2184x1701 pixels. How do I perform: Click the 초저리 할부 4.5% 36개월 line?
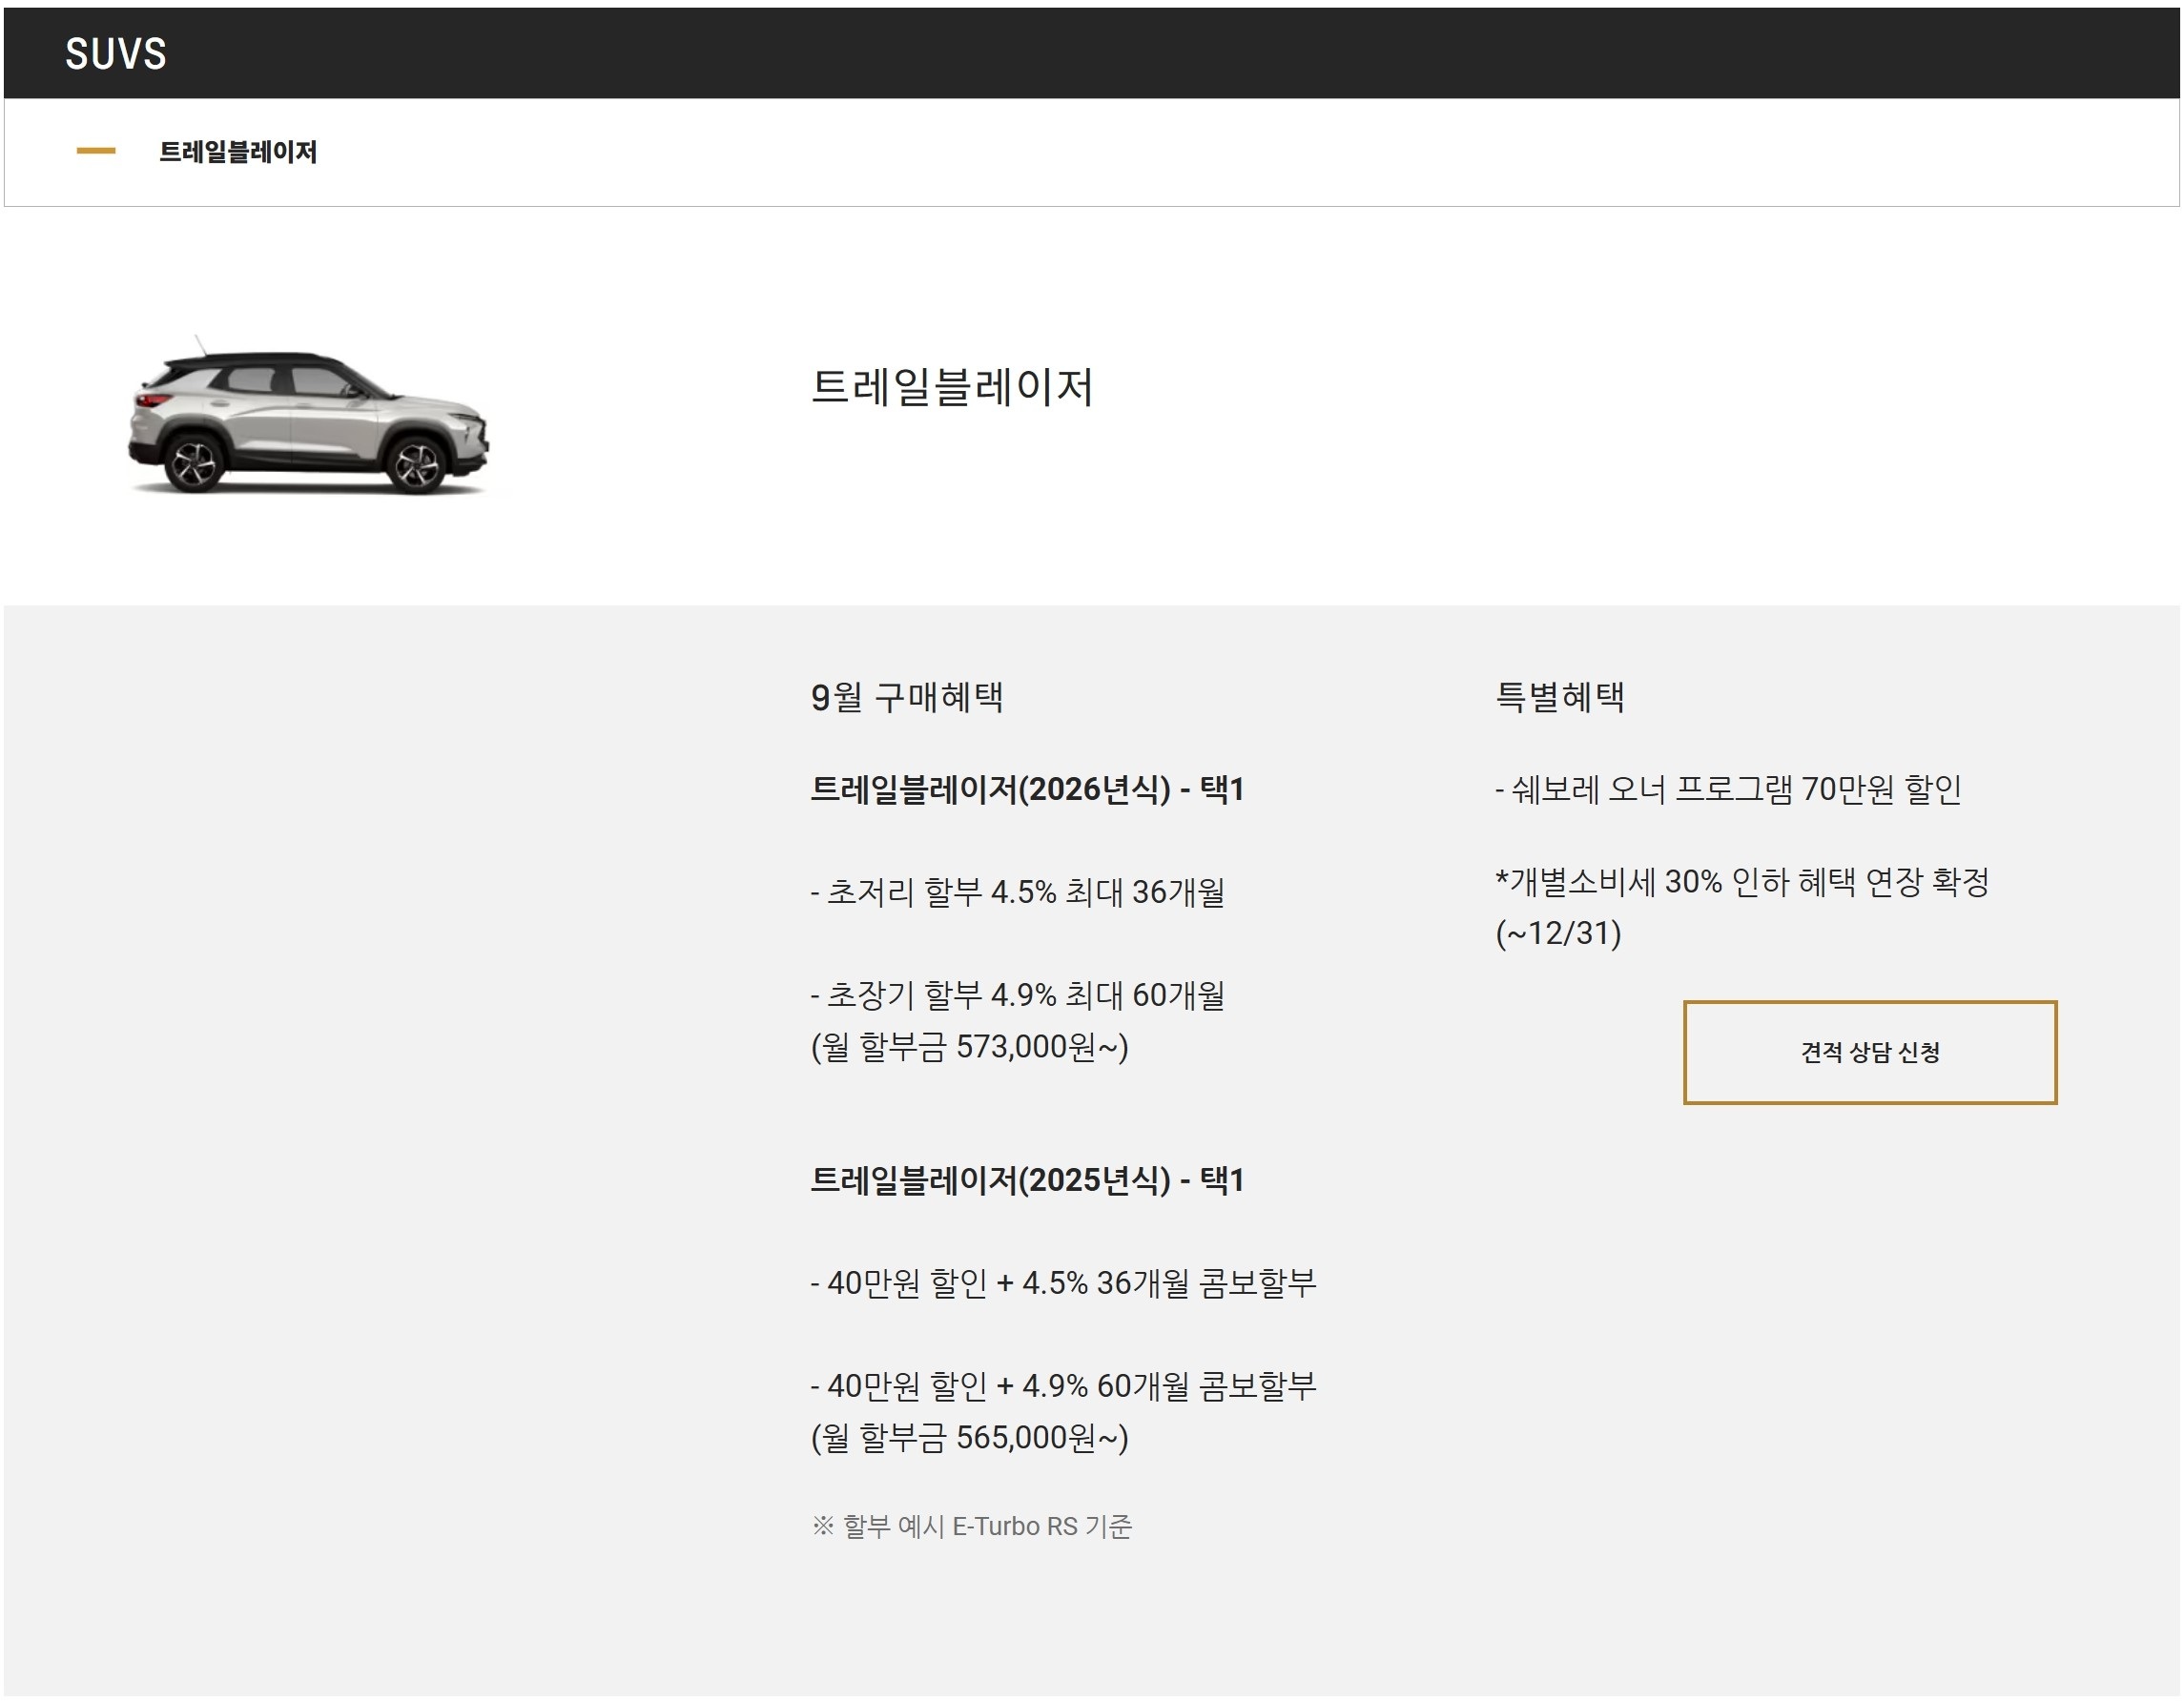point(1017,892)
